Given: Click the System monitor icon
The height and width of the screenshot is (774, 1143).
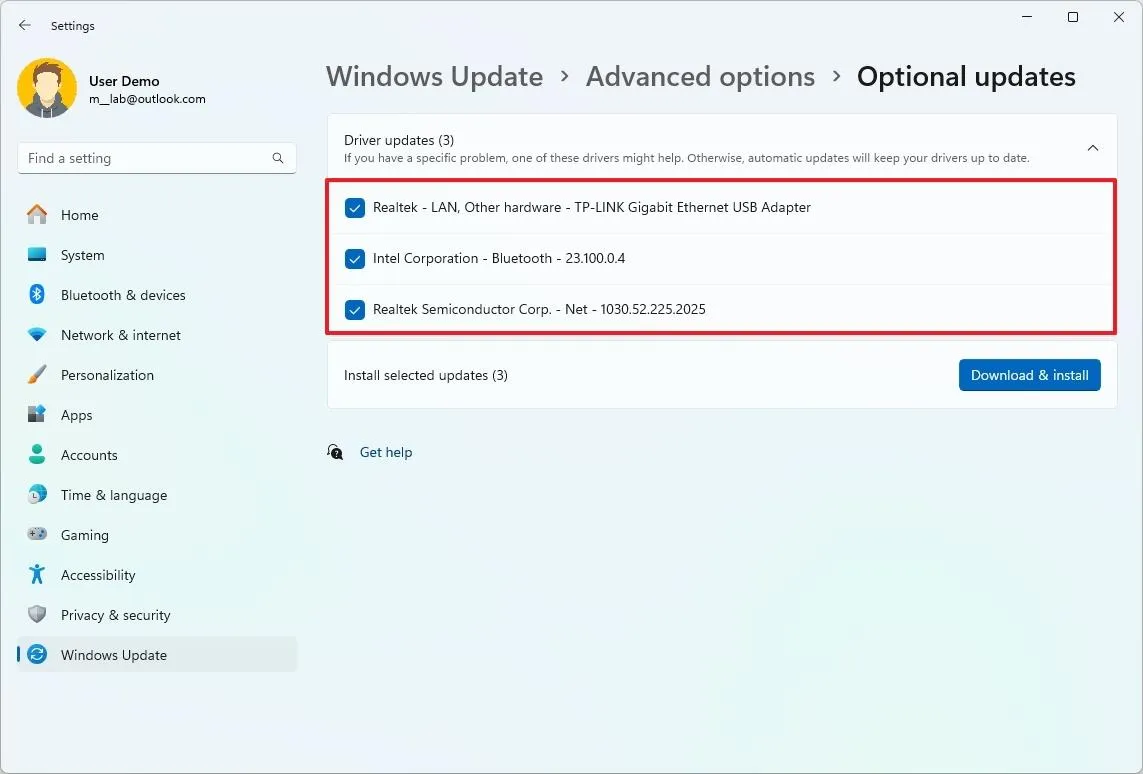Looking at the screenshot, I should (37, 255).
